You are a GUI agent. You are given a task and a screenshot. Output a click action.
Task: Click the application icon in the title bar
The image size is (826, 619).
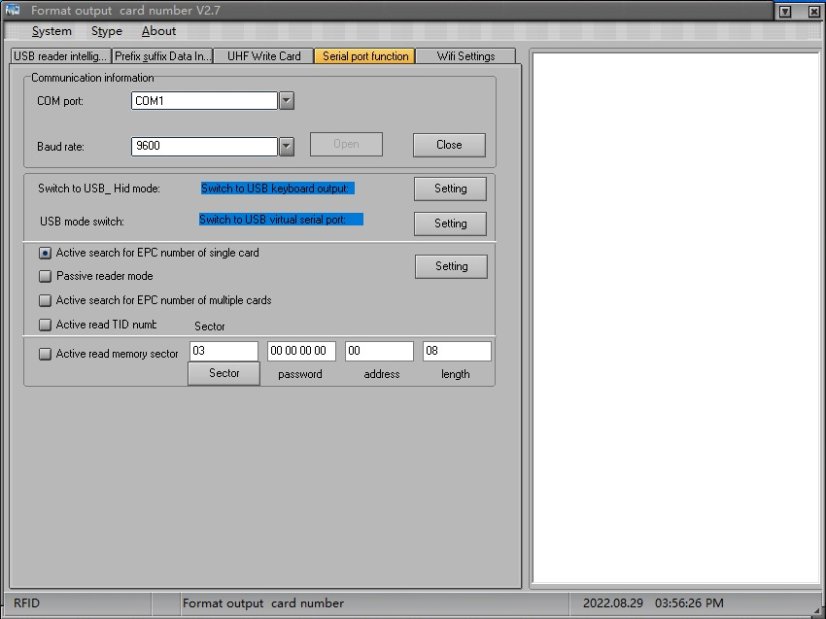14,10
